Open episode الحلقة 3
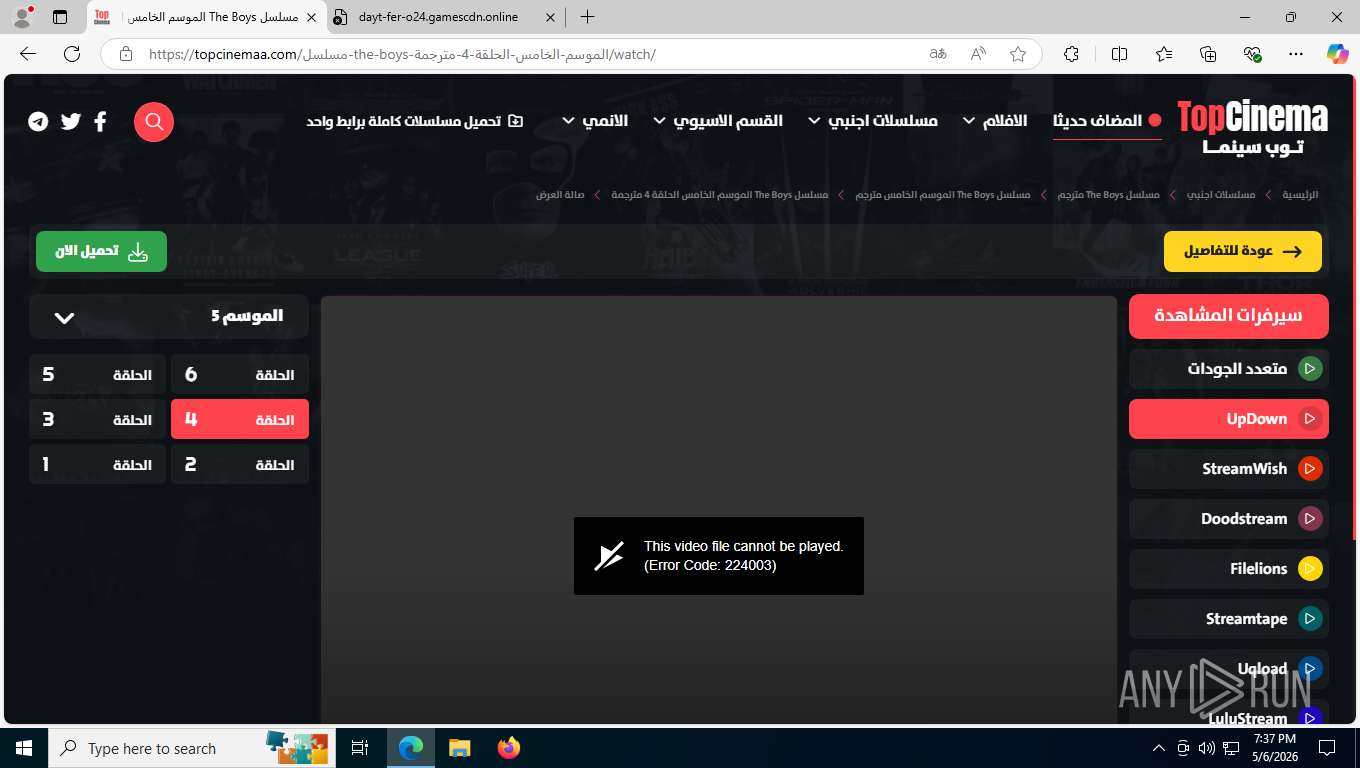 pyautogui.click(x=97, y=420)
